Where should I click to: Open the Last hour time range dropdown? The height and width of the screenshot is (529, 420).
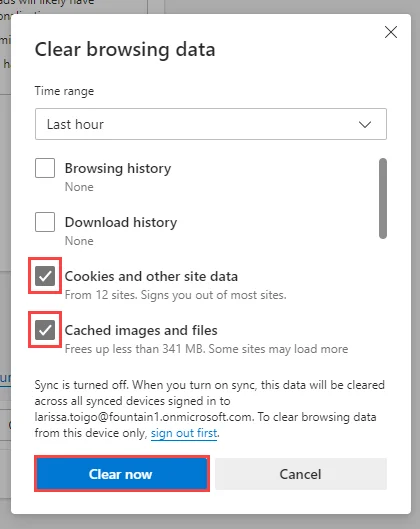point(211,124)
